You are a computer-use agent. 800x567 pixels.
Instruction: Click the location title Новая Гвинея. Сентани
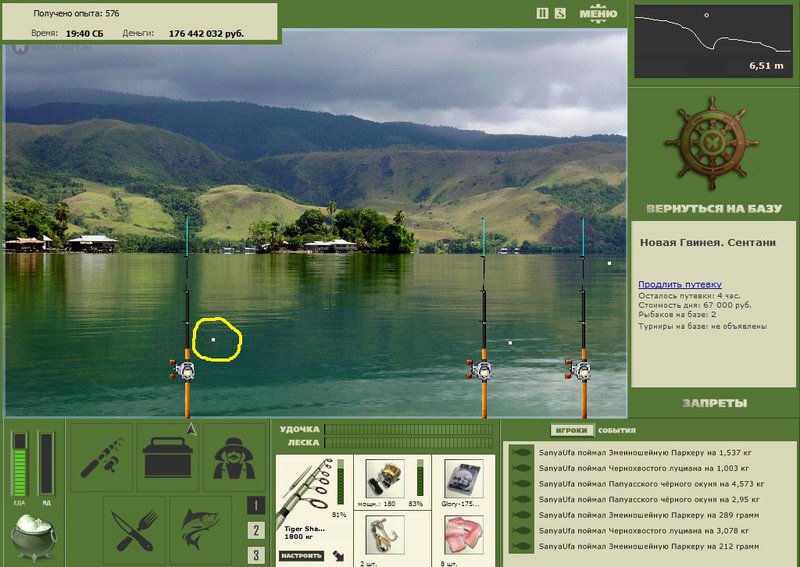click(x=707, y=242)
